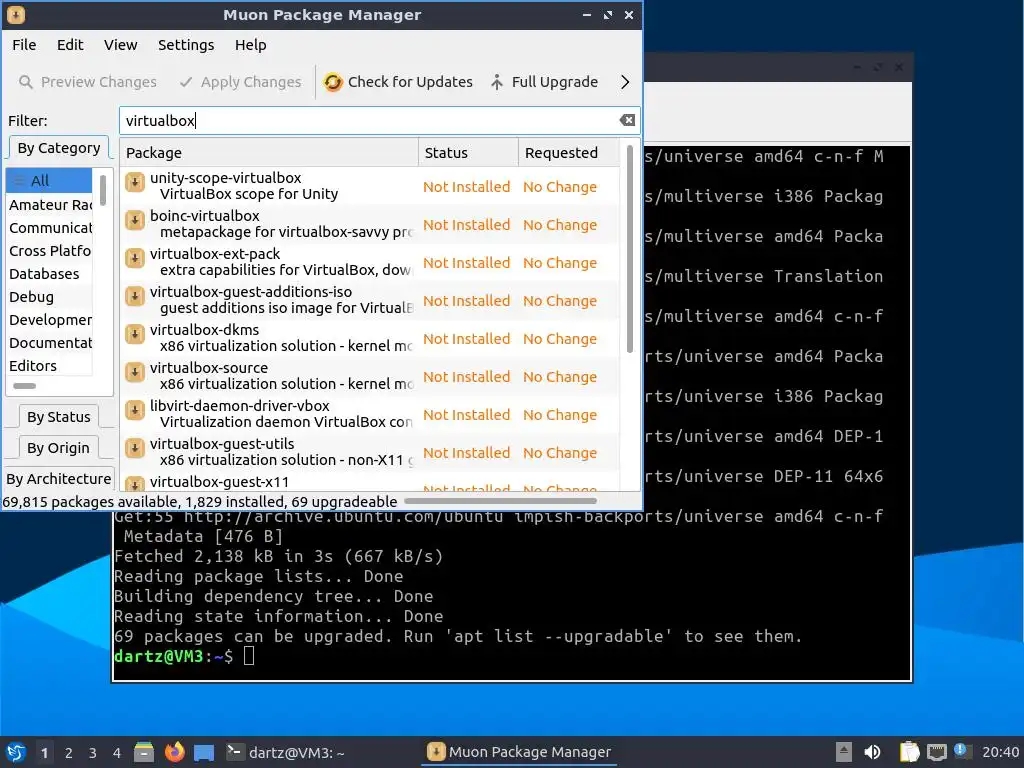Click the package icon beside boinc-virtualbox
Screen dimensions: 1024x768
pos(135,220)
